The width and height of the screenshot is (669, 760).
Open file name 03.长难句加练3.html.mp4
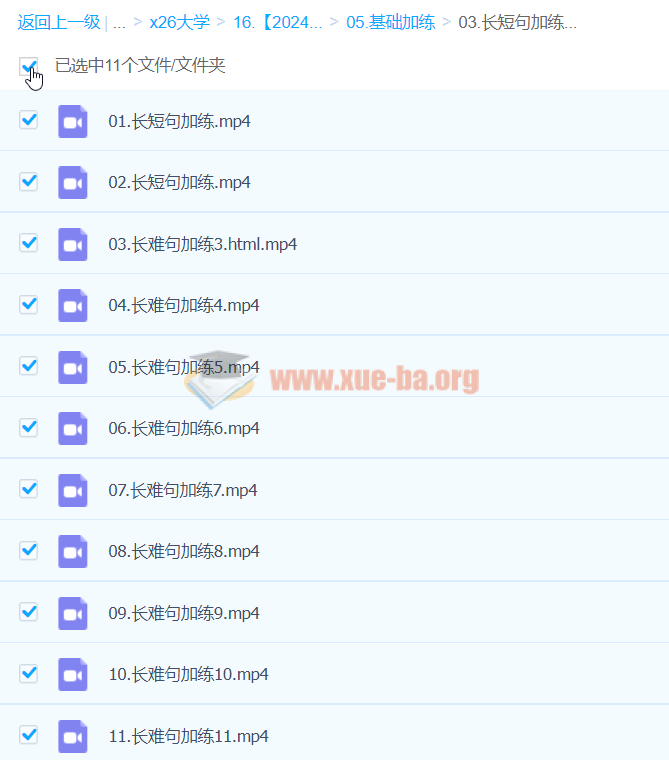click(x=203, y=244)
